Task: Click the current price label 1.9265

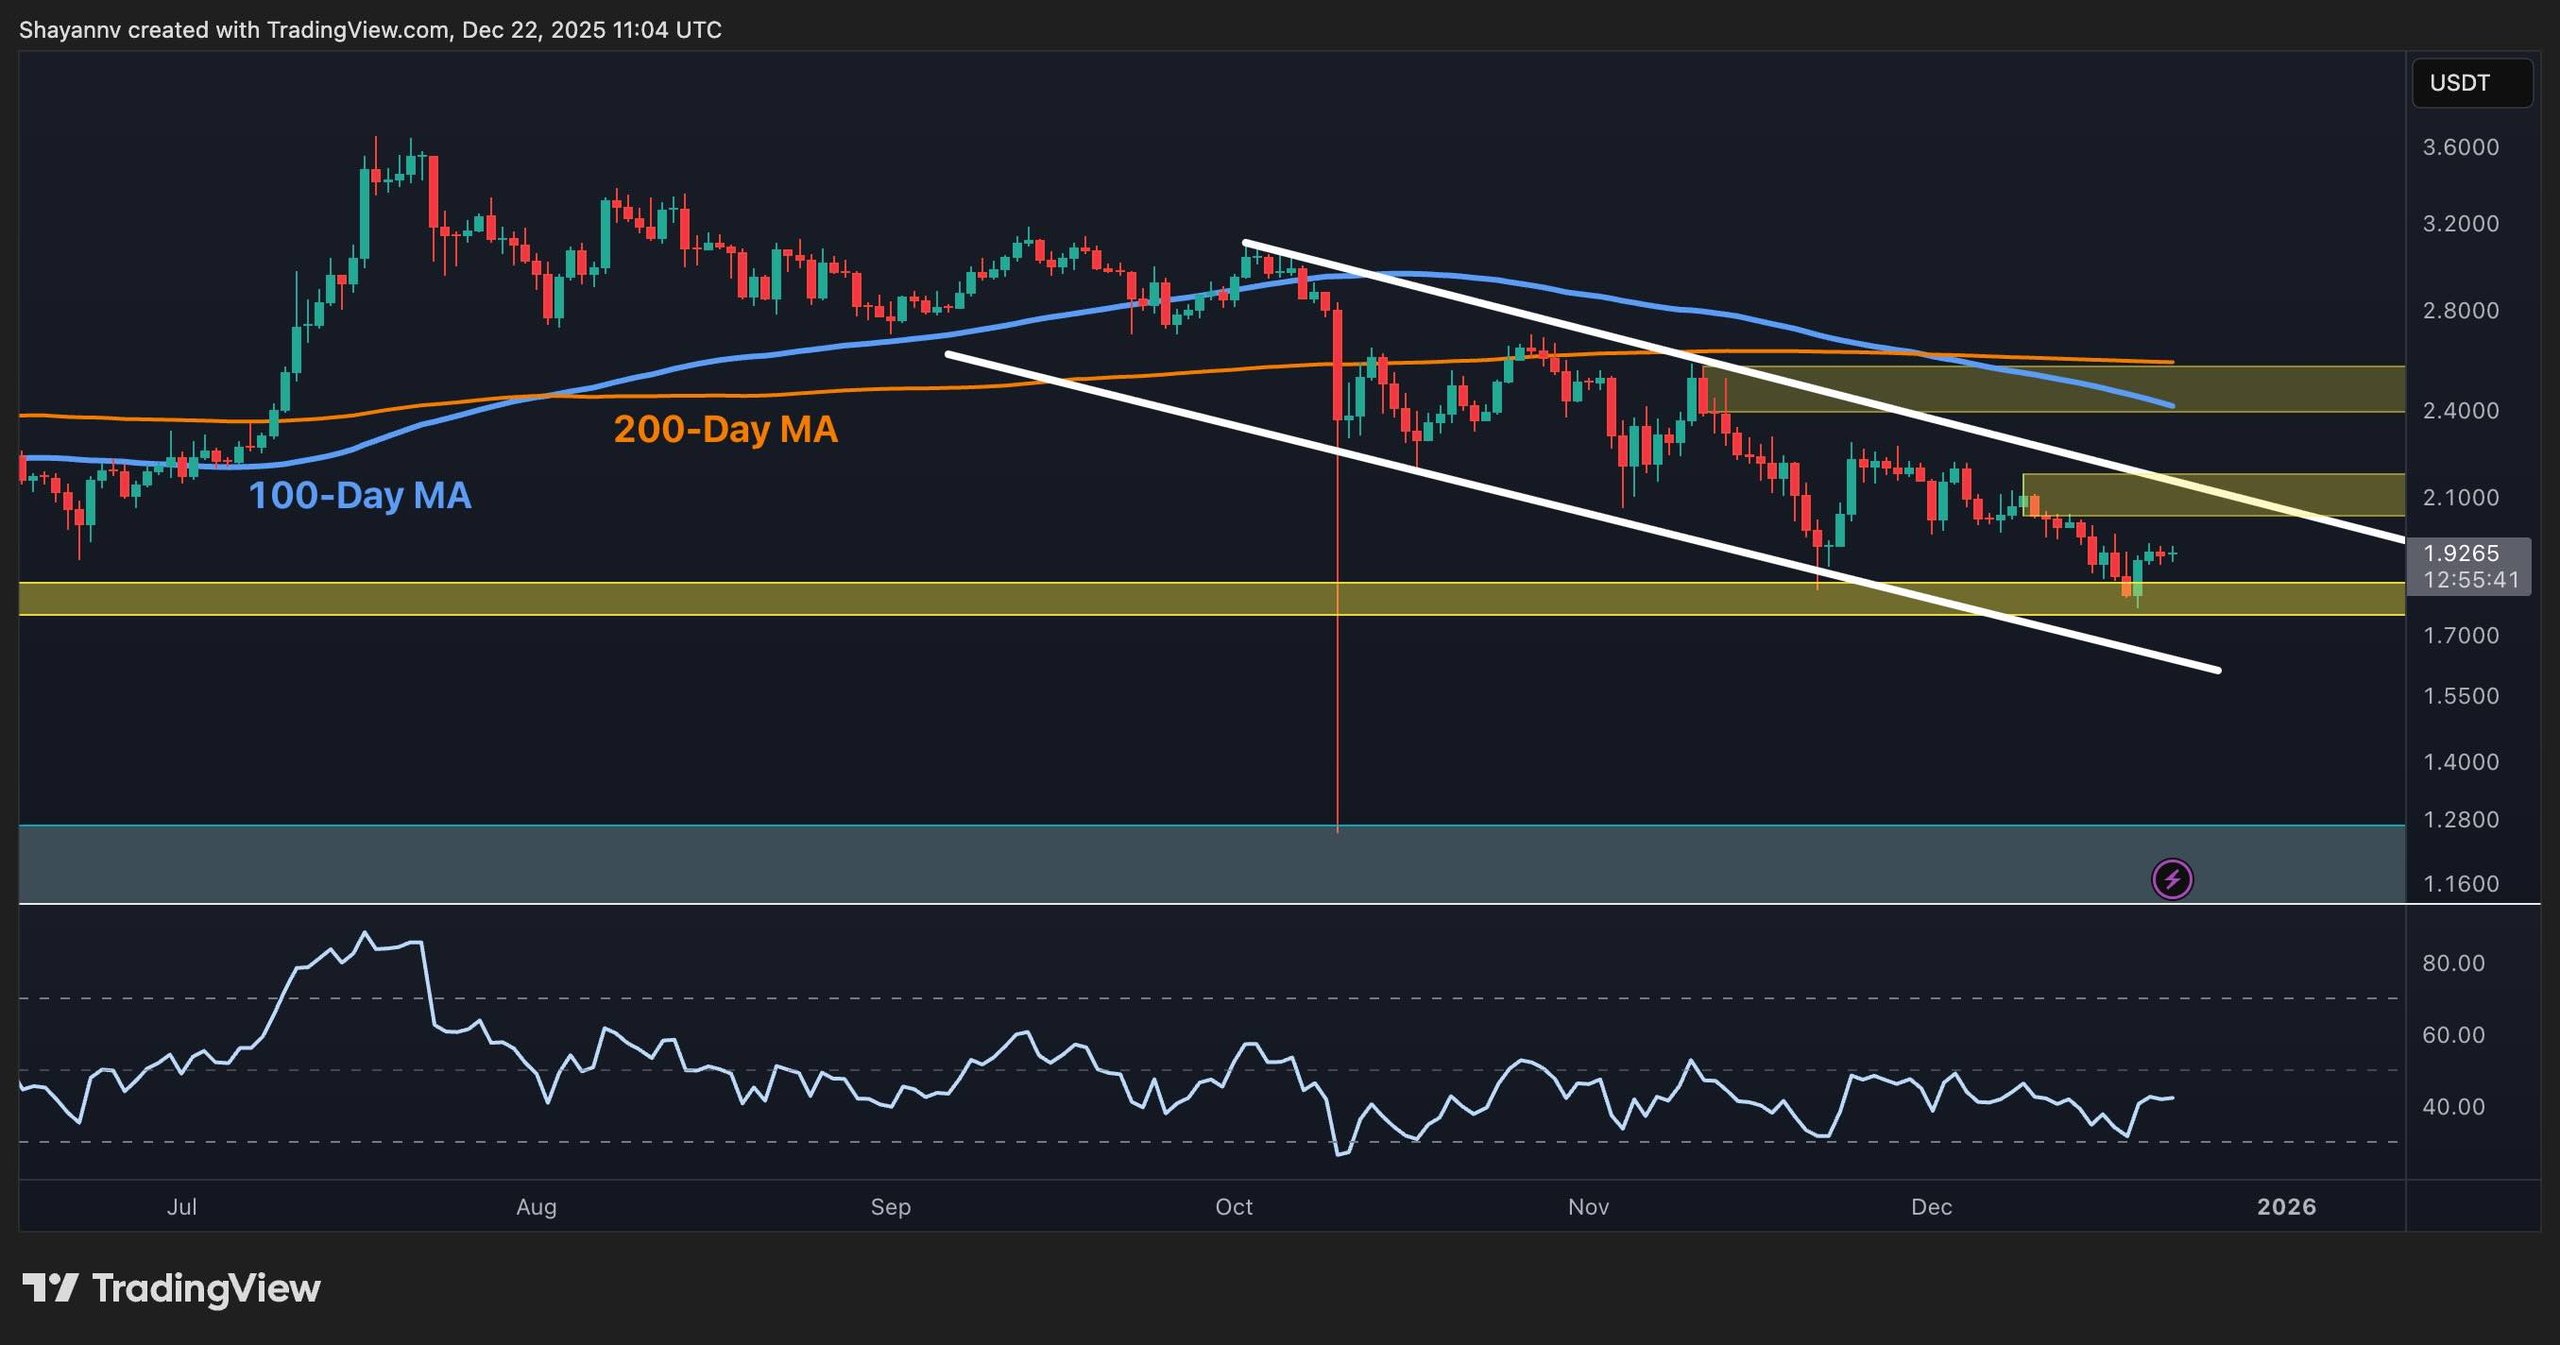Action: click(2463, 552)
